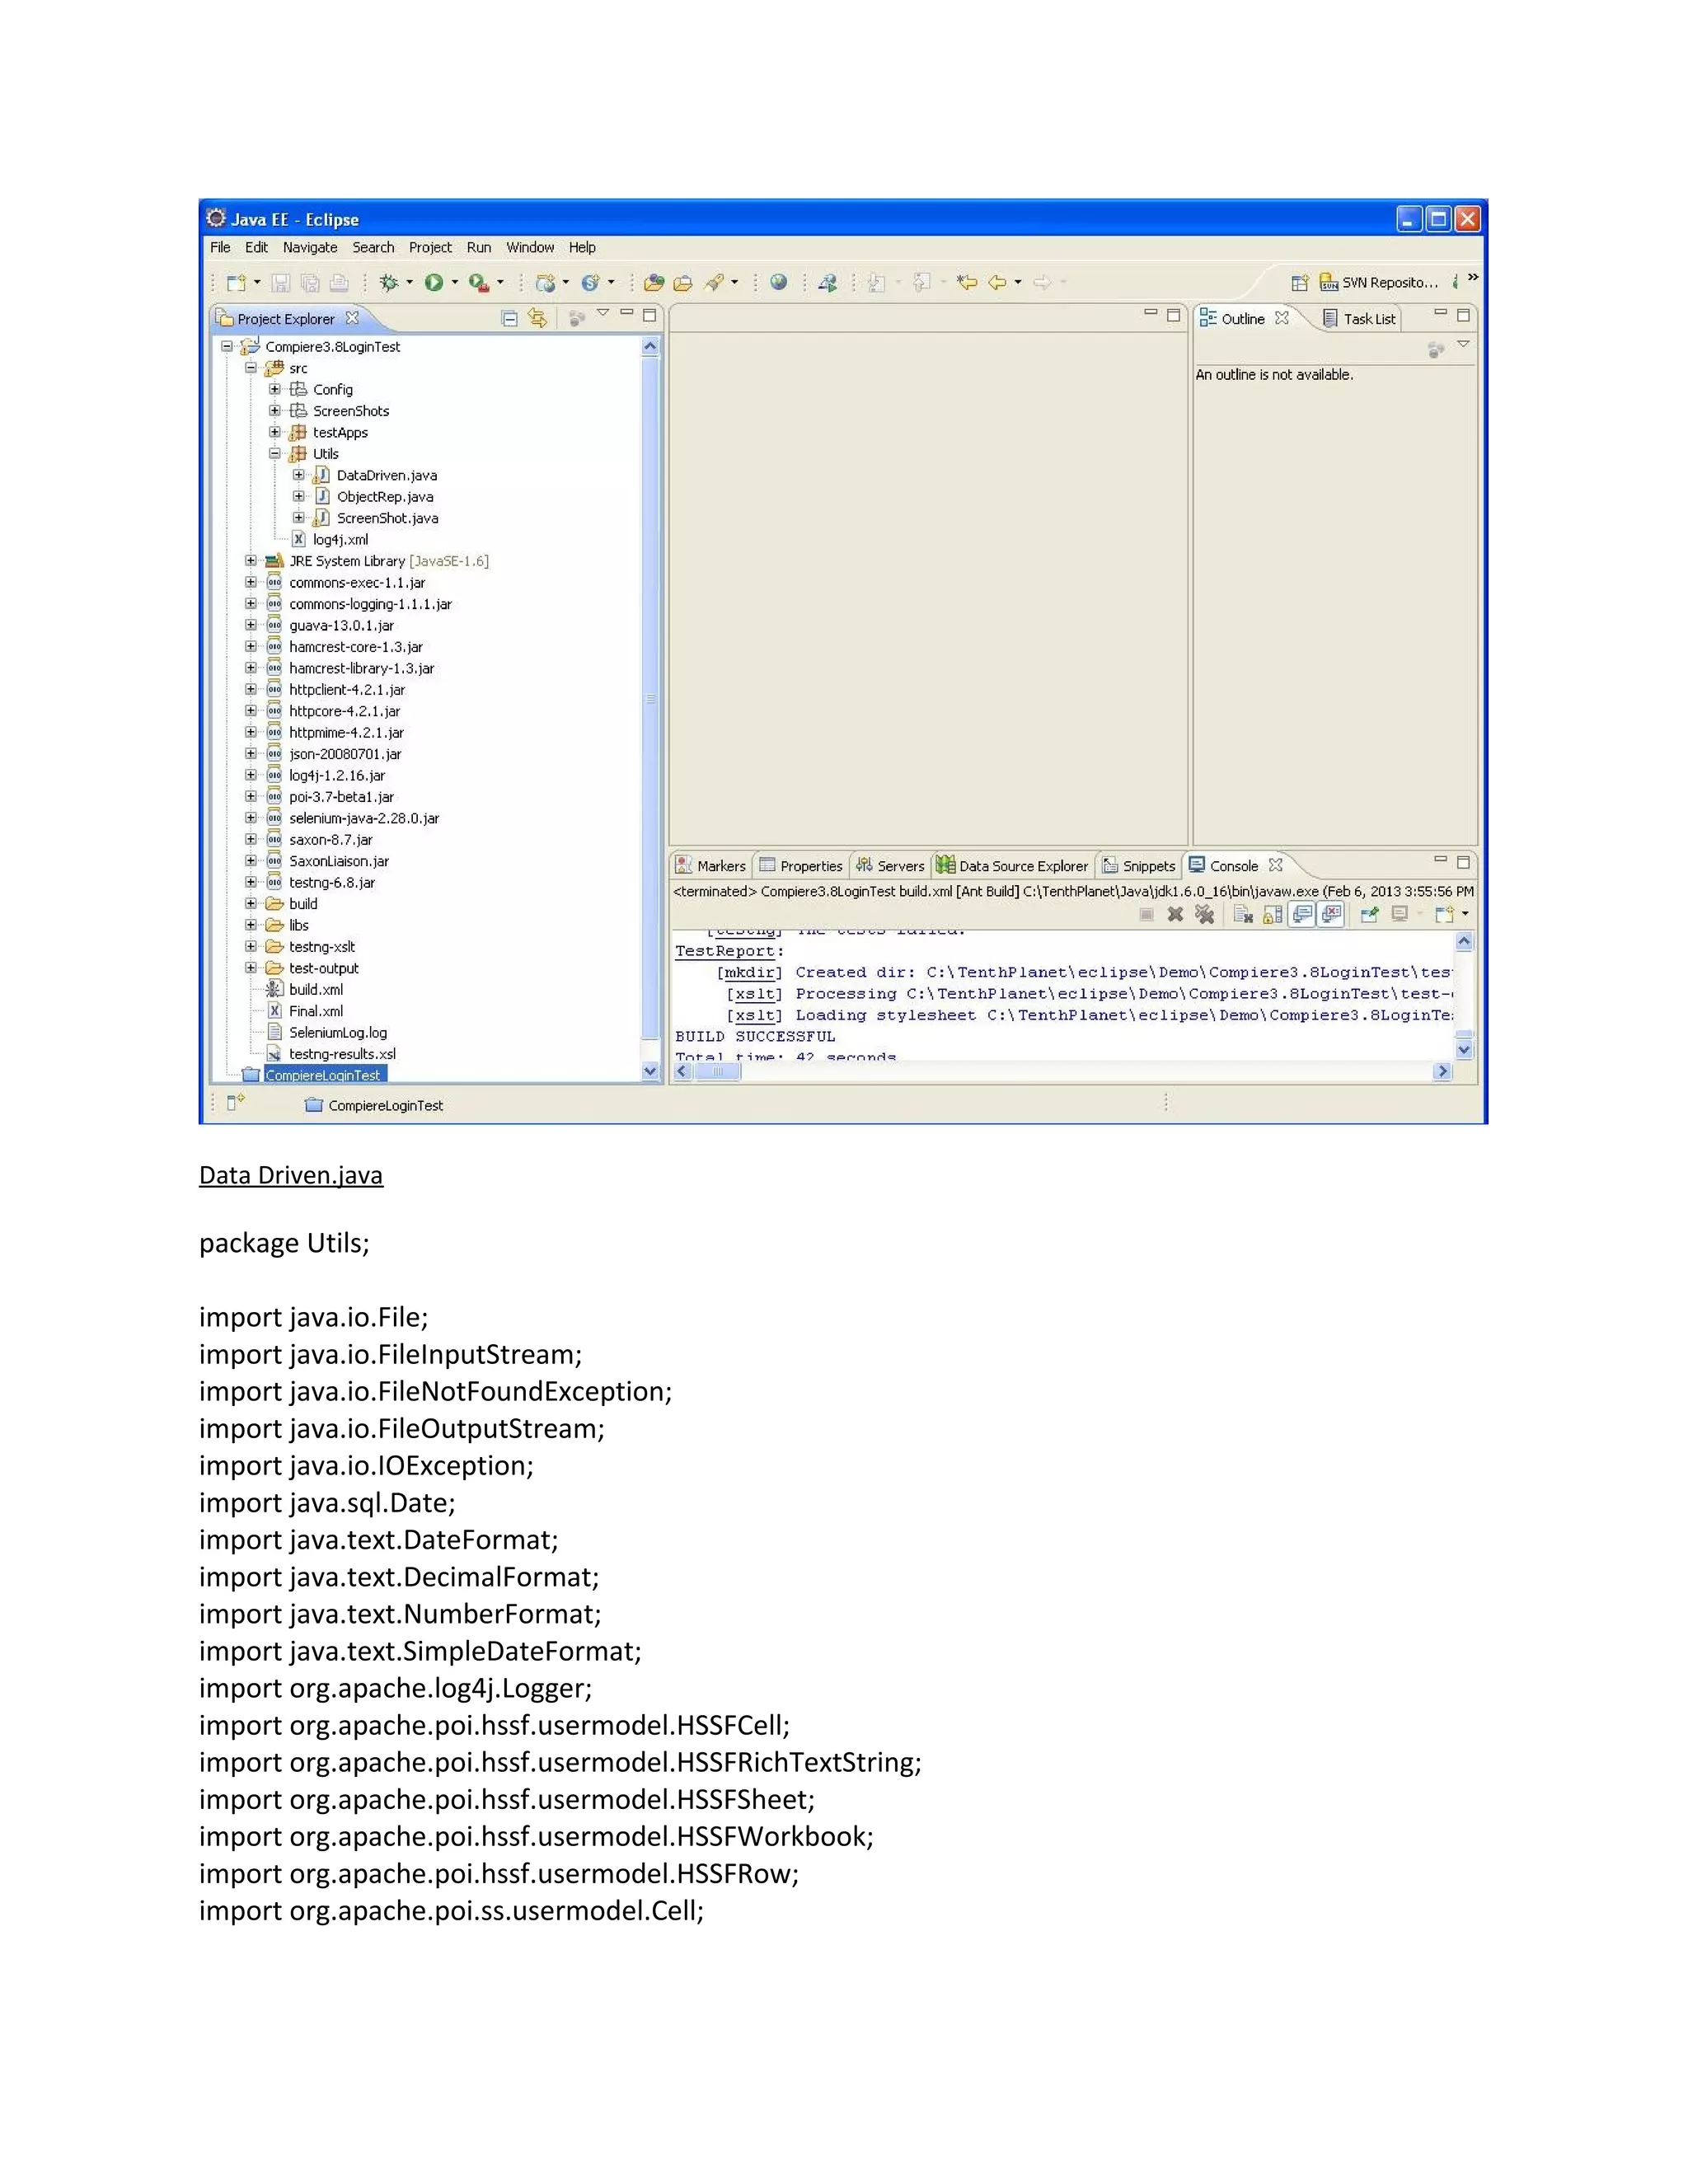Select SeleniumLog.log file
This screenshot has width=1688, height=2184.
338,1033
